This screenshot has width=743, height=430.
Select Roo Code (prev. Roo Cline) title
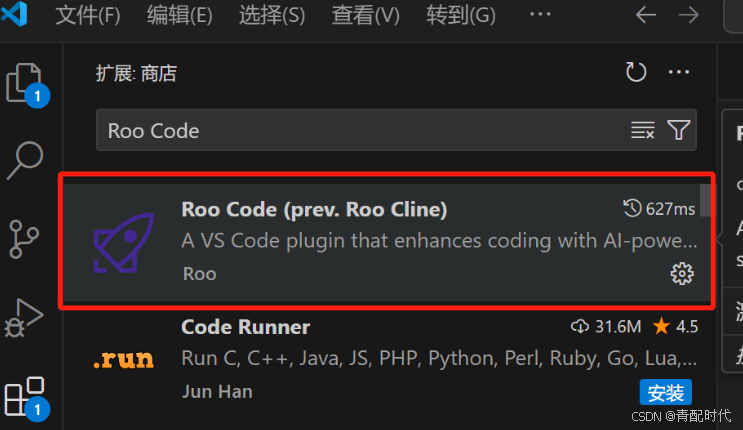point(314,209)
